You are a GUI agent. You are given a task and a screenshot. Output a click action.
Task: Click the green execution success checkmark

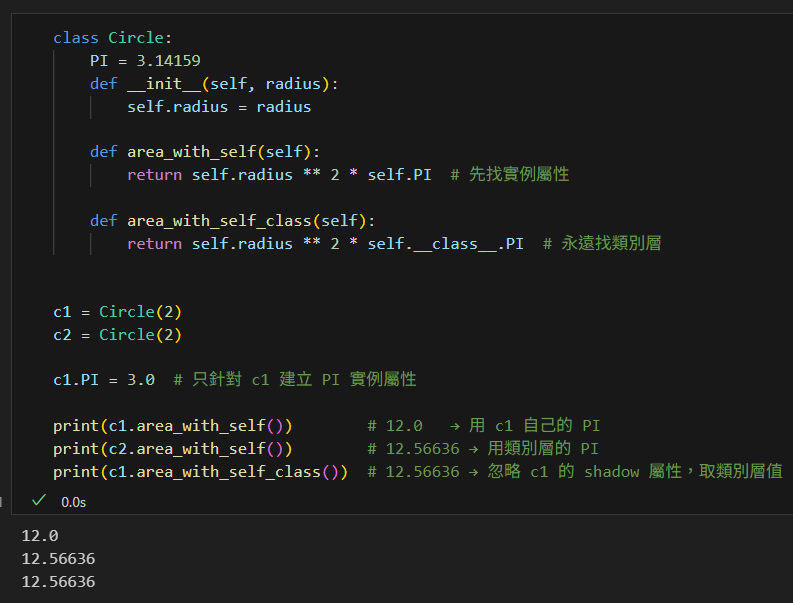pyautogui.click(x=38, y=501)
